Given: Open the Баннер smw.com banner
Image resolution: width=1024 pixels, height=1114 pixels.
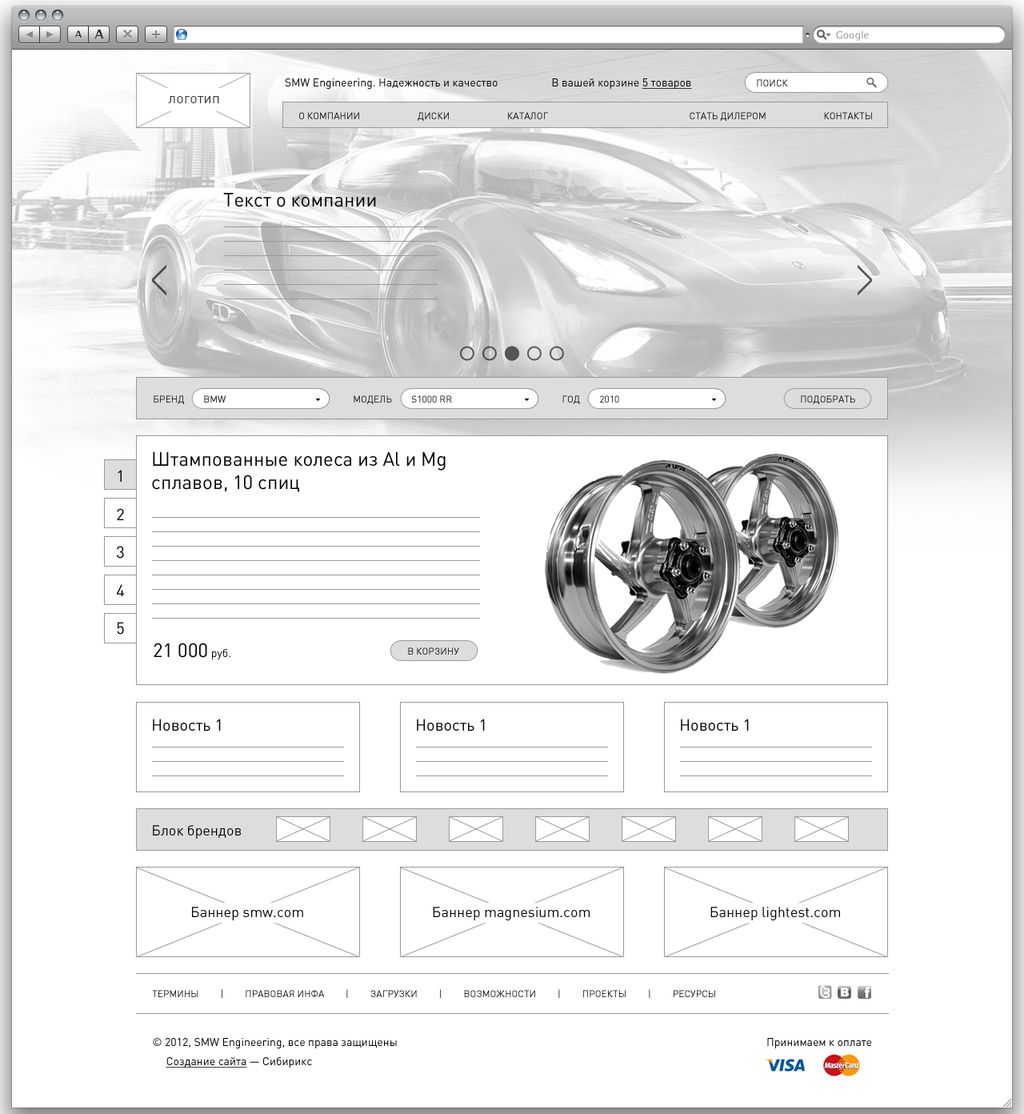Looking at the screenshot, I should point(248,912).
